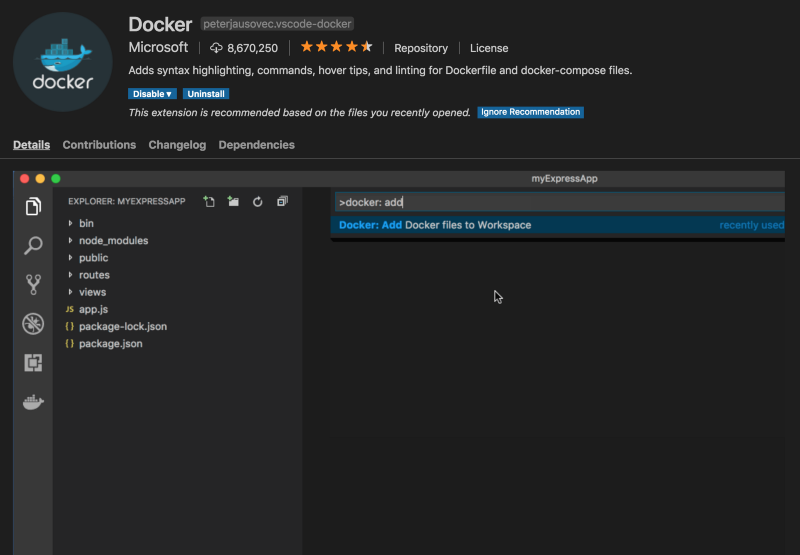Image resolution: width=800 pixels, height=555 pixels.
Task: Click the command palette input field
Action: [560, 202]
